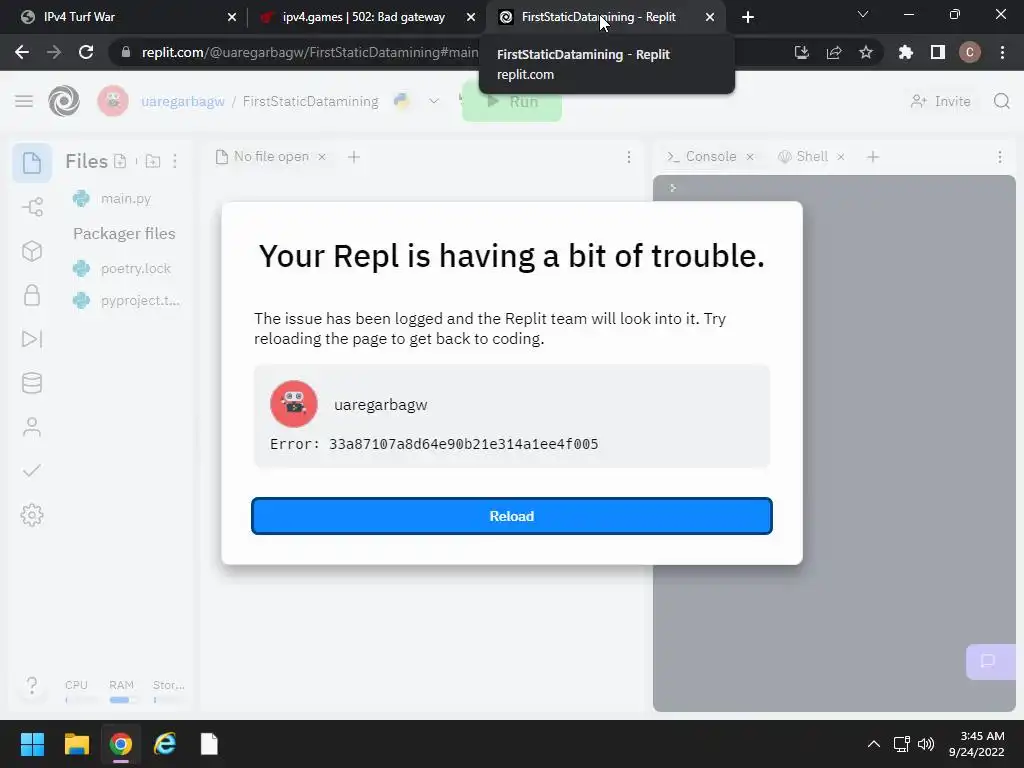Focus the replit.com address bar
Viewport: 1024px width, 768px height.
(x=310, y=52)
